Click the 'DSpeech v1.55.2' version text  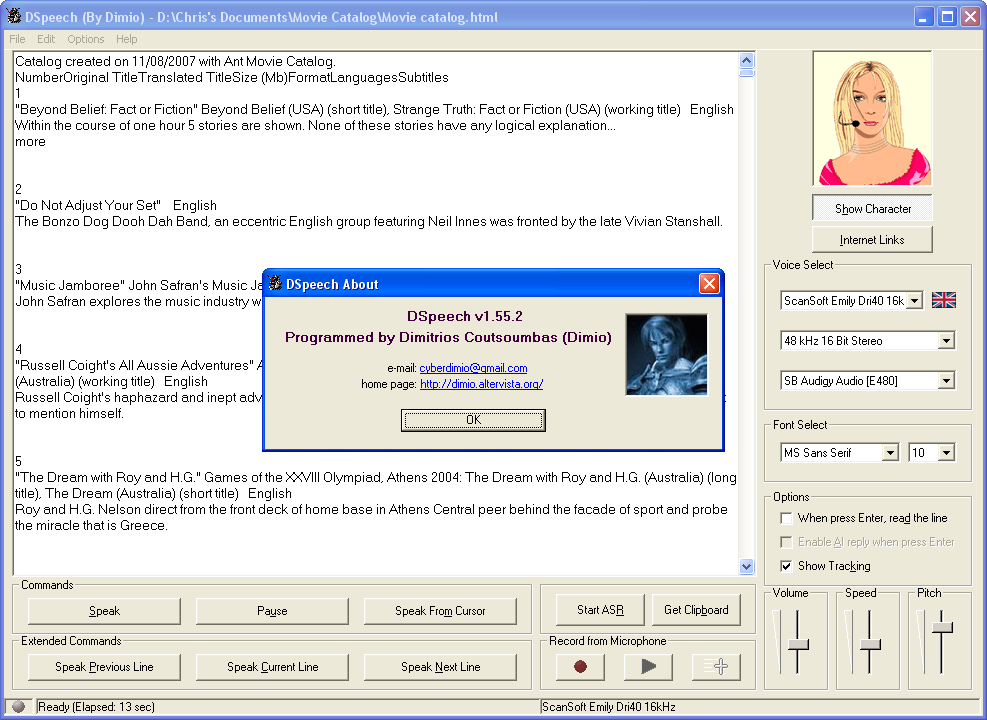click(x=465, y=316)
